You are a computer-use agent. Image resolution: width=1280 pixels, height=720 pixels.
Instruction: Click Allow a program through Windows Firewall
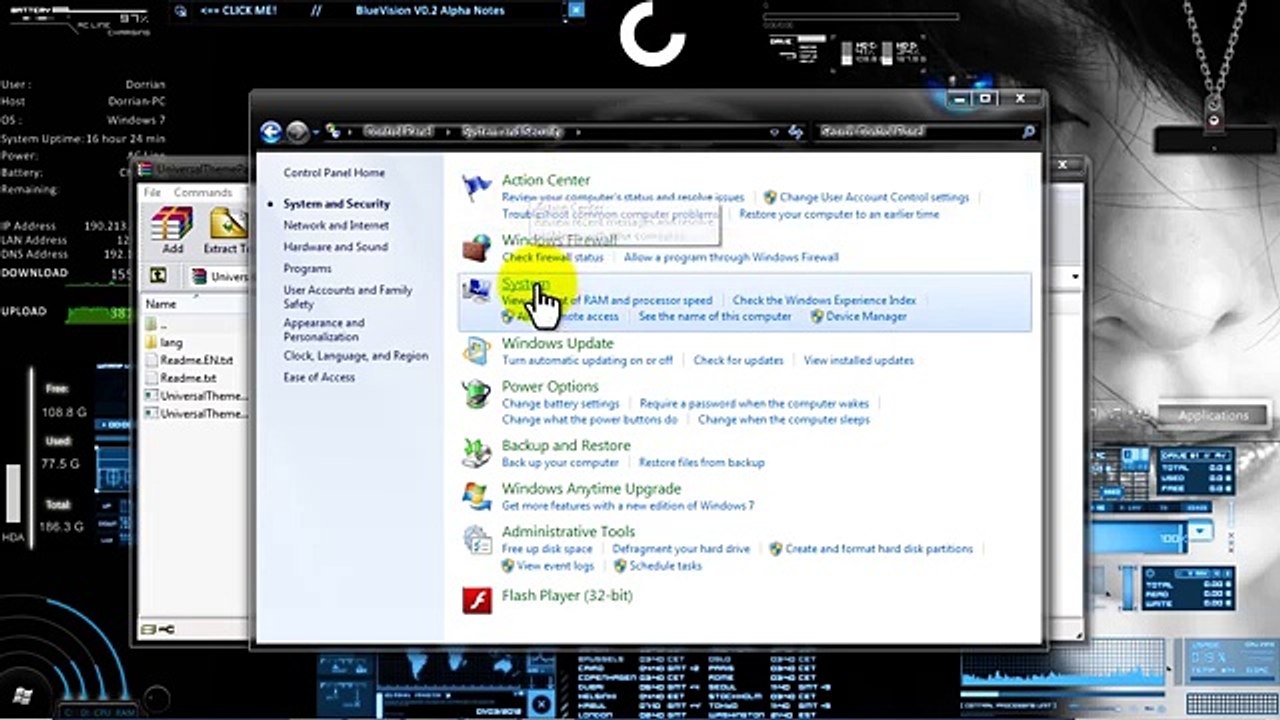click(x=731, y=258)
